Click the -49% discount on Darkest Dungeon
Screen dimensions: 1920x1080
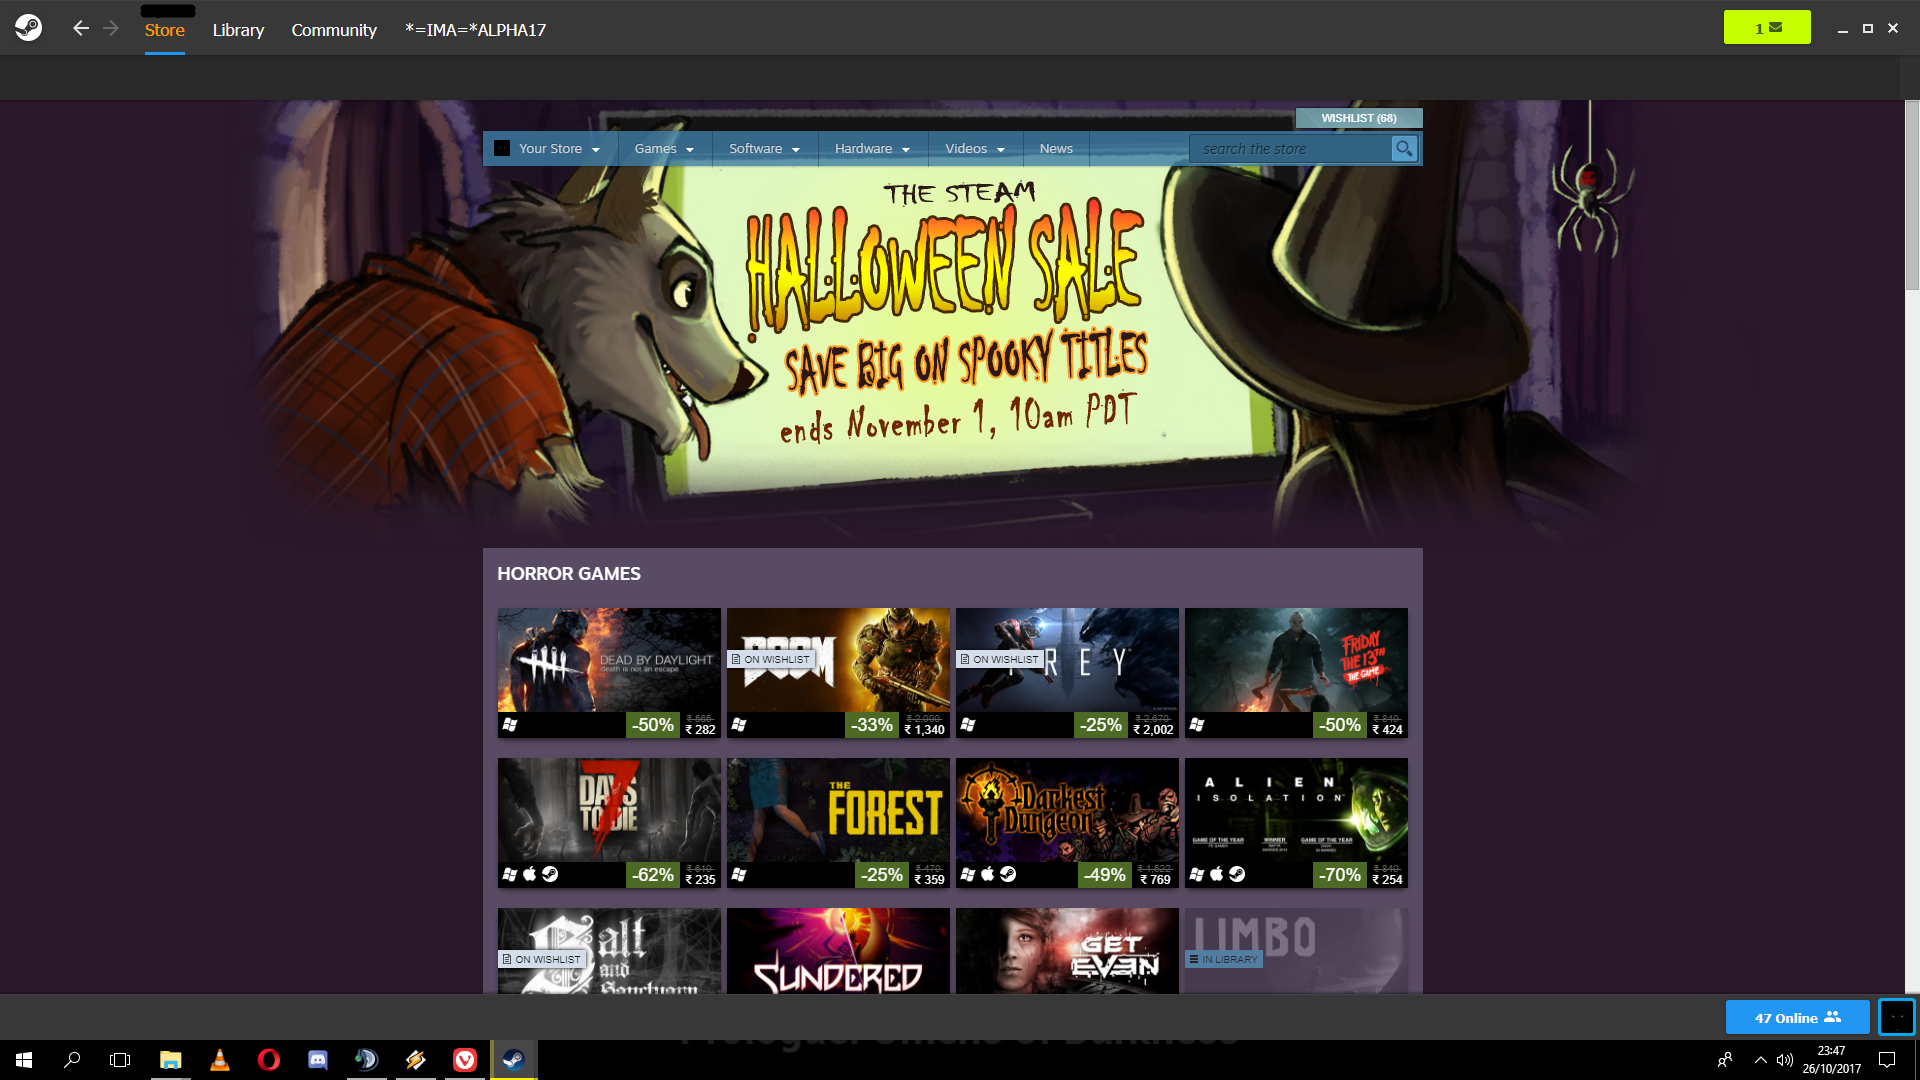click(1105, 875)
